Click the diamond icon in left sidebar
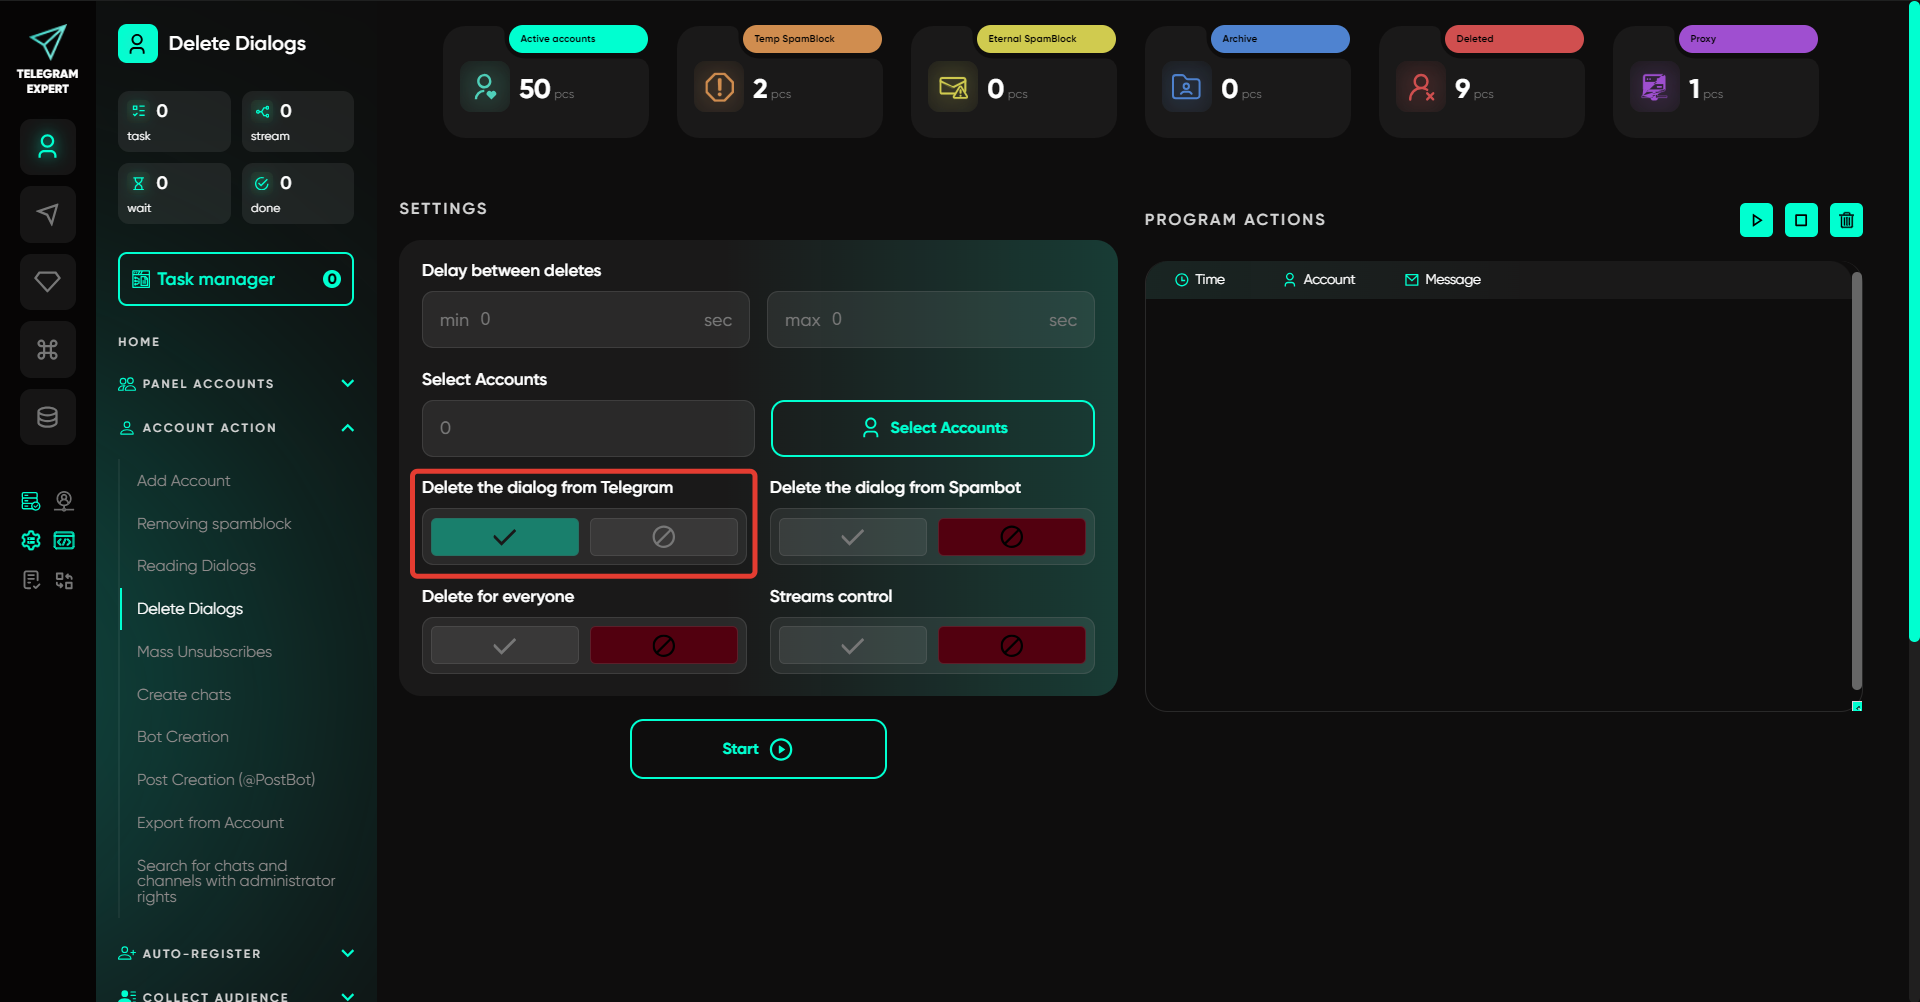This screenshot has width=1920, height=1002. click(x=47, y=282)
